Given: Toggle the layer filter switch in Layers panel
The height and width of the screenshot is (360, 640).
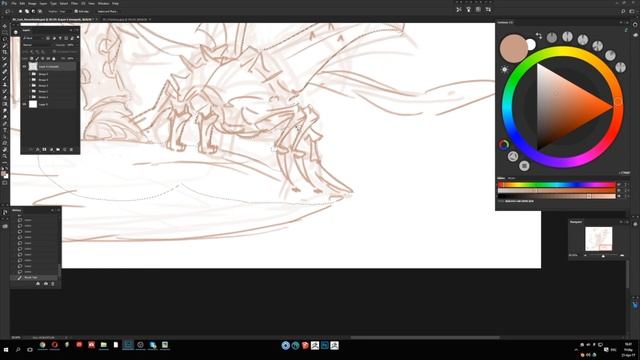Looking at the screenshot, I should click(78, 38).
